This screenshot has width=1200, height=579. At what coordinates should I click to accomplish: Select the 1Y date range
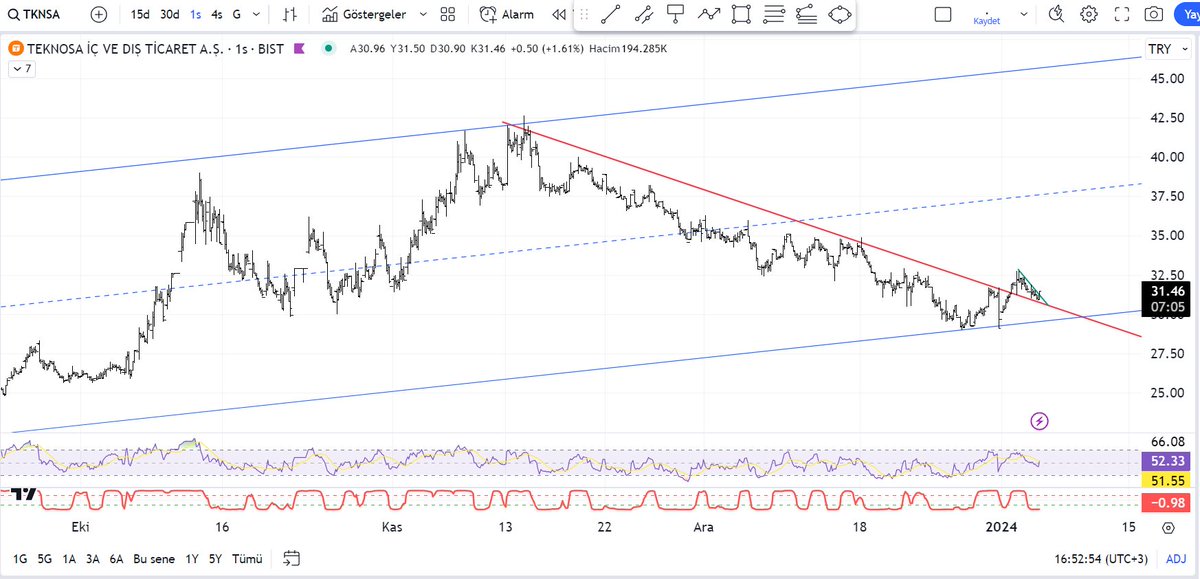(192, 559)
